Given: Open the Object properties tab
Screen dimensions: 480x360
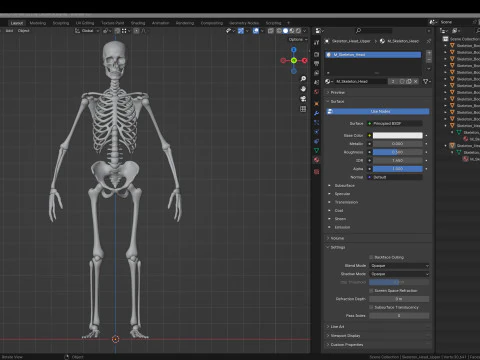Looking at the screenshot, I should (316, 104).
